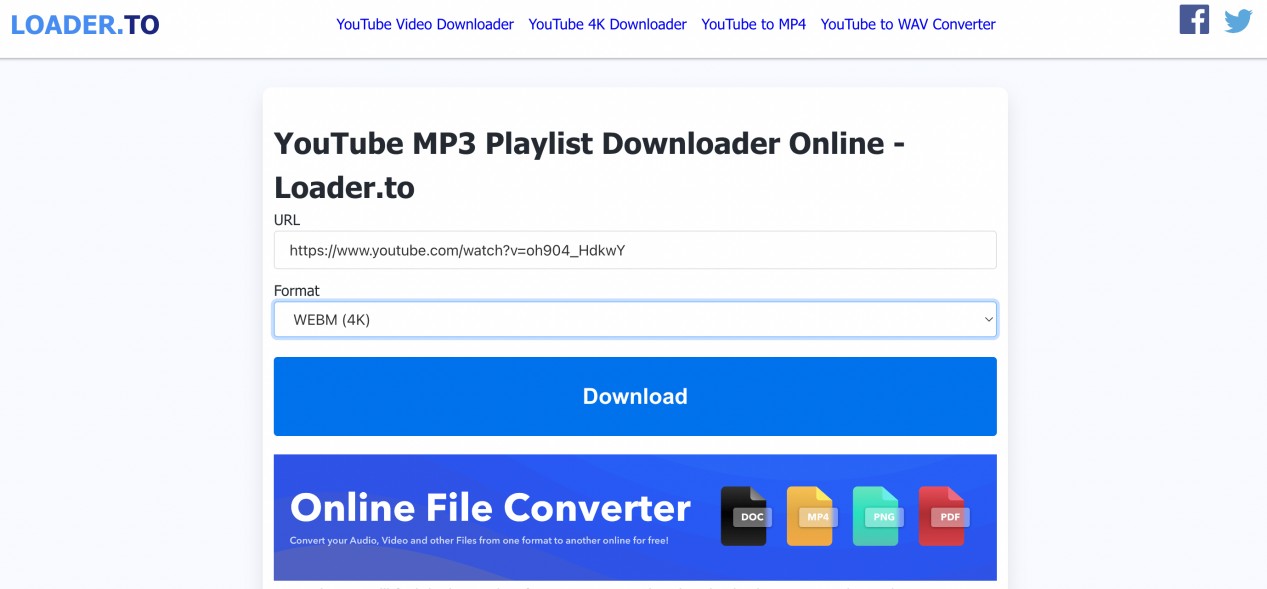1267x589 pixels.
Task: Click the "URL" field label
Action: 287,220
